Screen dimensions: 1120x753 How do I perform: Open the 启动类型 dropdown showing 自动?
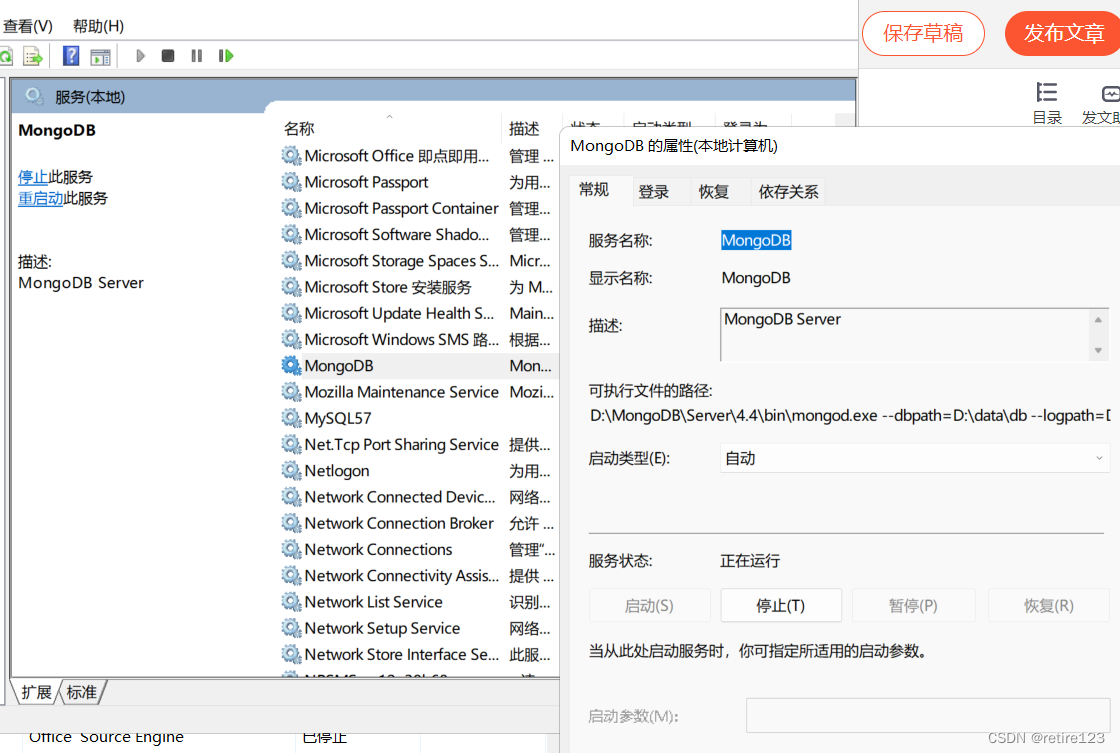pos(915,458)
